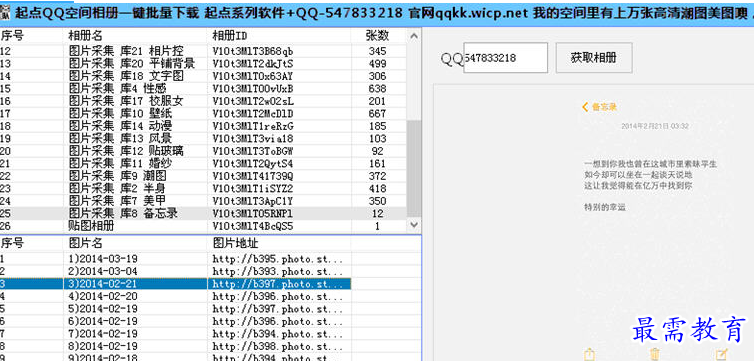Click the URL for picture 1)2014-03-19
This screenshot has height=361, width=754.
(278, 259)
